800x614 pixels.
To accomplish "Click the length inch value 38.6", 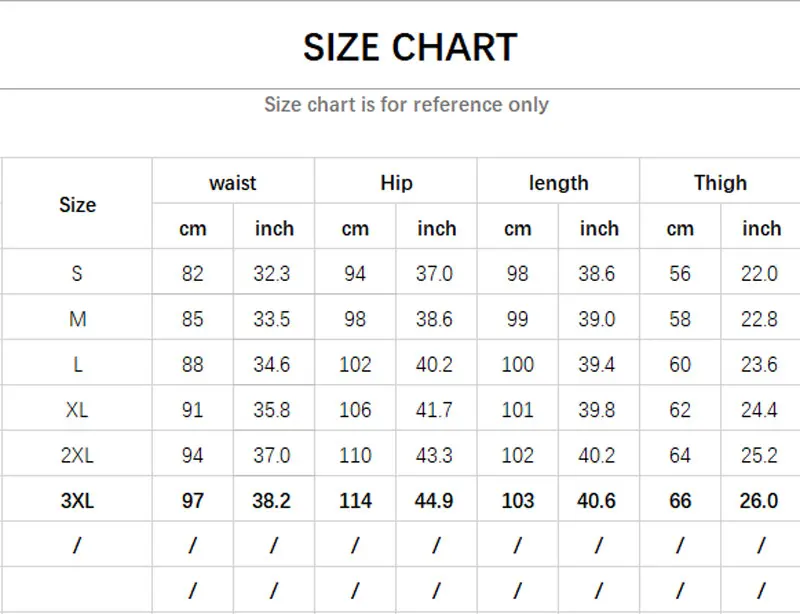I will 596,274.
